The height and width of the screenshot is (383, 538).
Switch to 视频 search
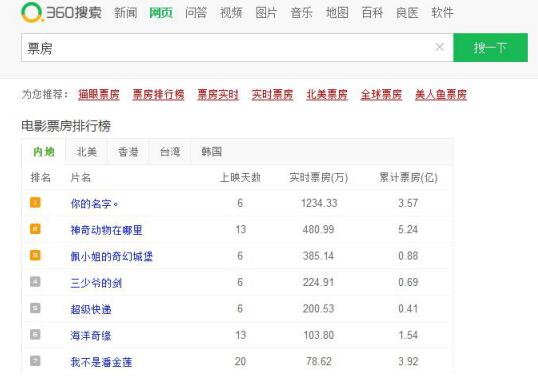pyautogui.click(x=231, y=13)
